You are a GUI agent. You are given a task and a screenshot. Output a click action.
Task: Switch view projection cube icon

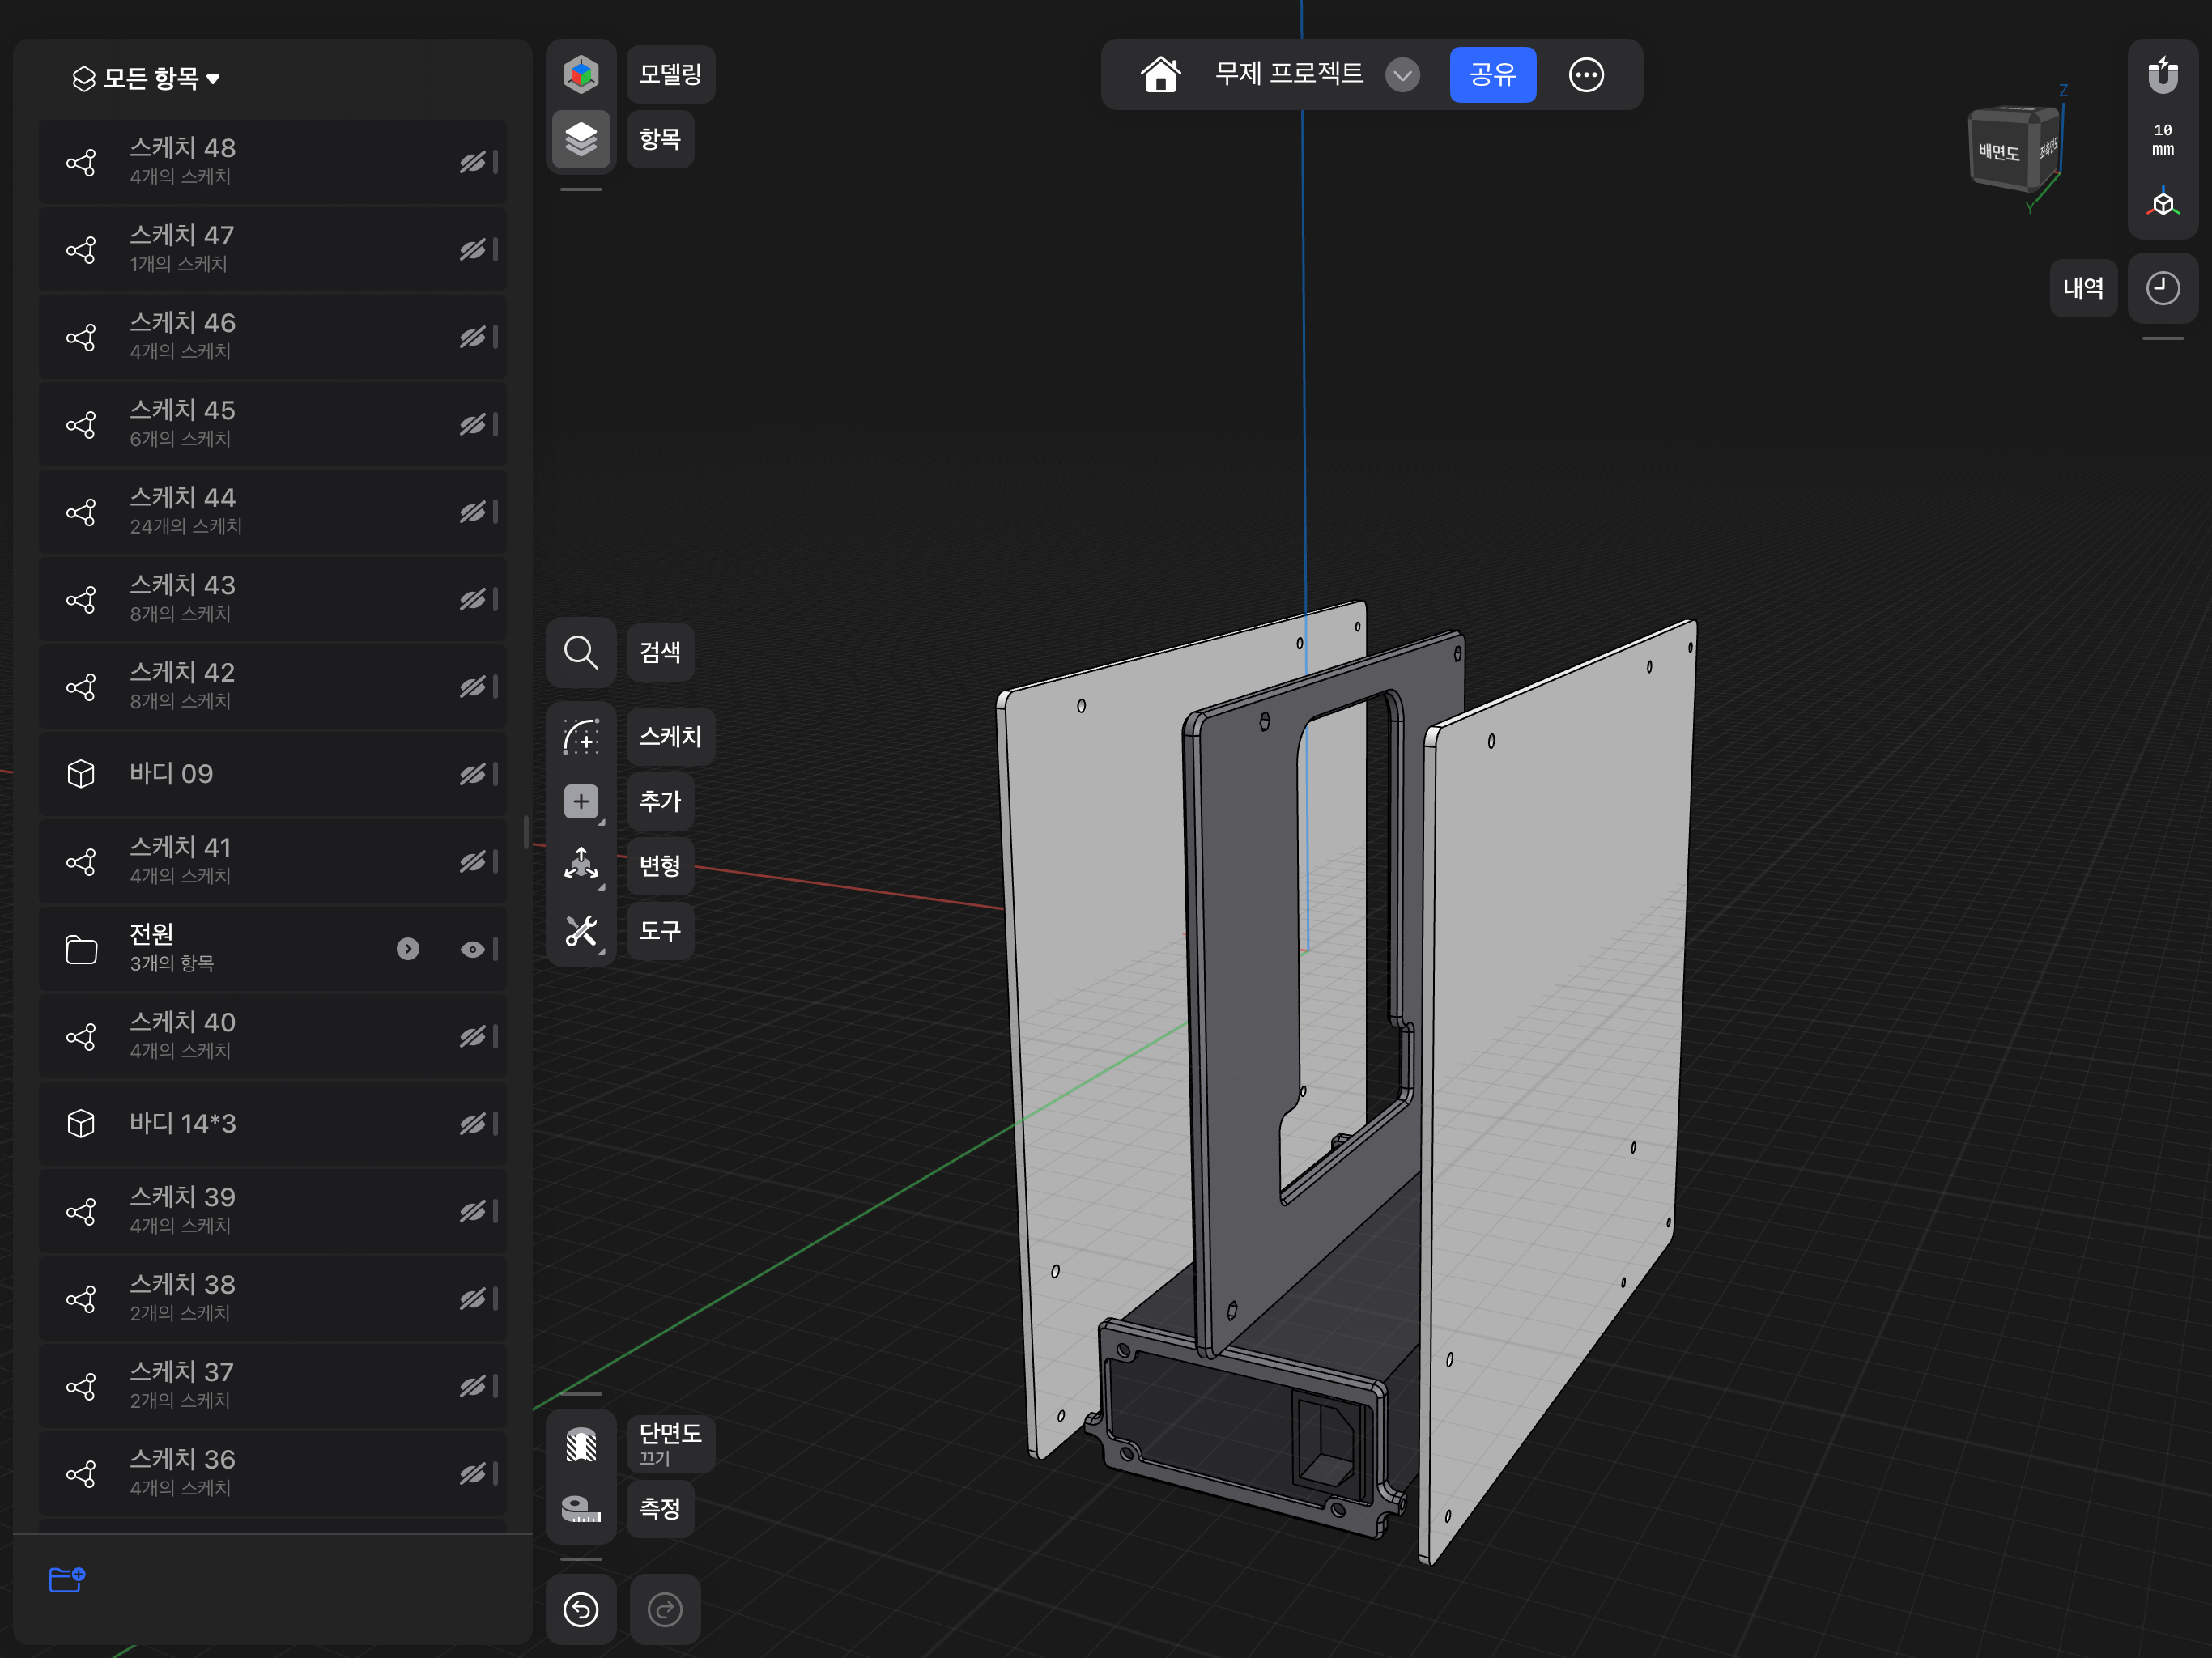[x=2163, y=203]
